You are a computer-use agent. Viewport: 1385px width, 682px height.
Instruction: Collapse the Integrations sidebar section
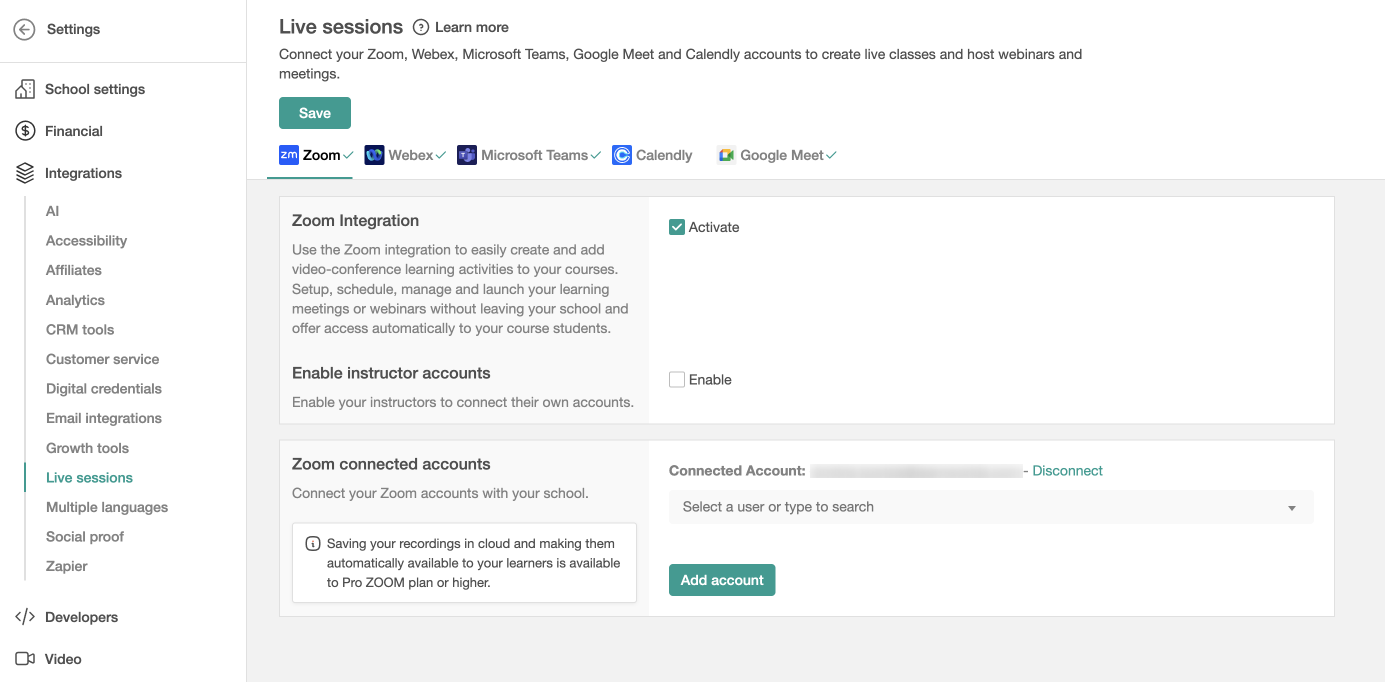coord(83,173)
